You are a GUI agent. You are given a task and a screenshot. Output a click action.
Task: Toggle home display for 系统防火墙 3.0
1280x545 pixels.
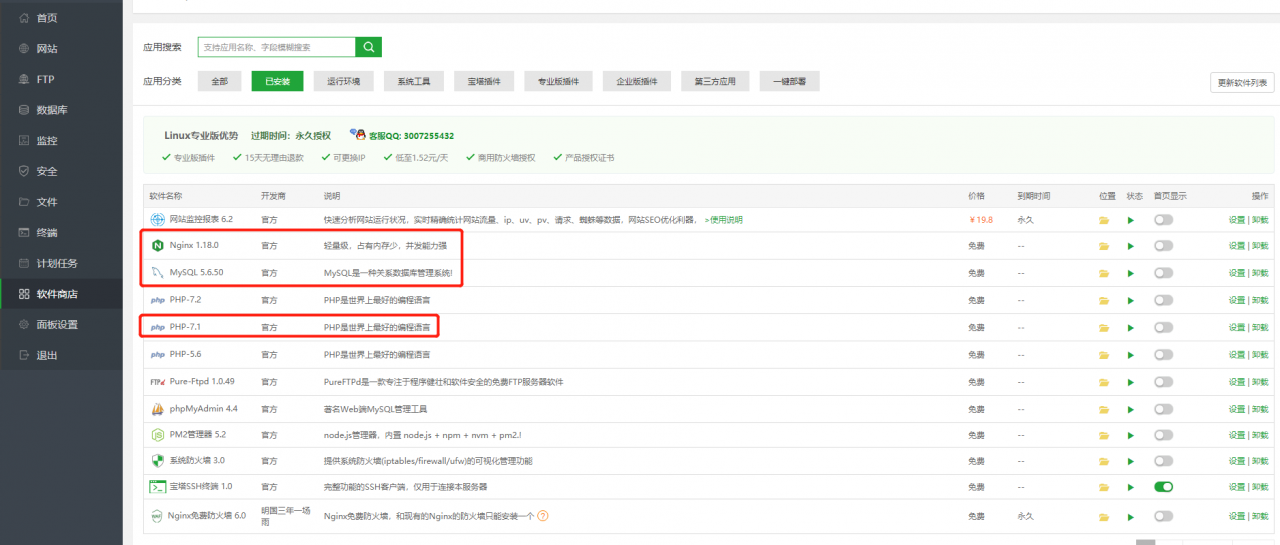tap(1163, 462)
